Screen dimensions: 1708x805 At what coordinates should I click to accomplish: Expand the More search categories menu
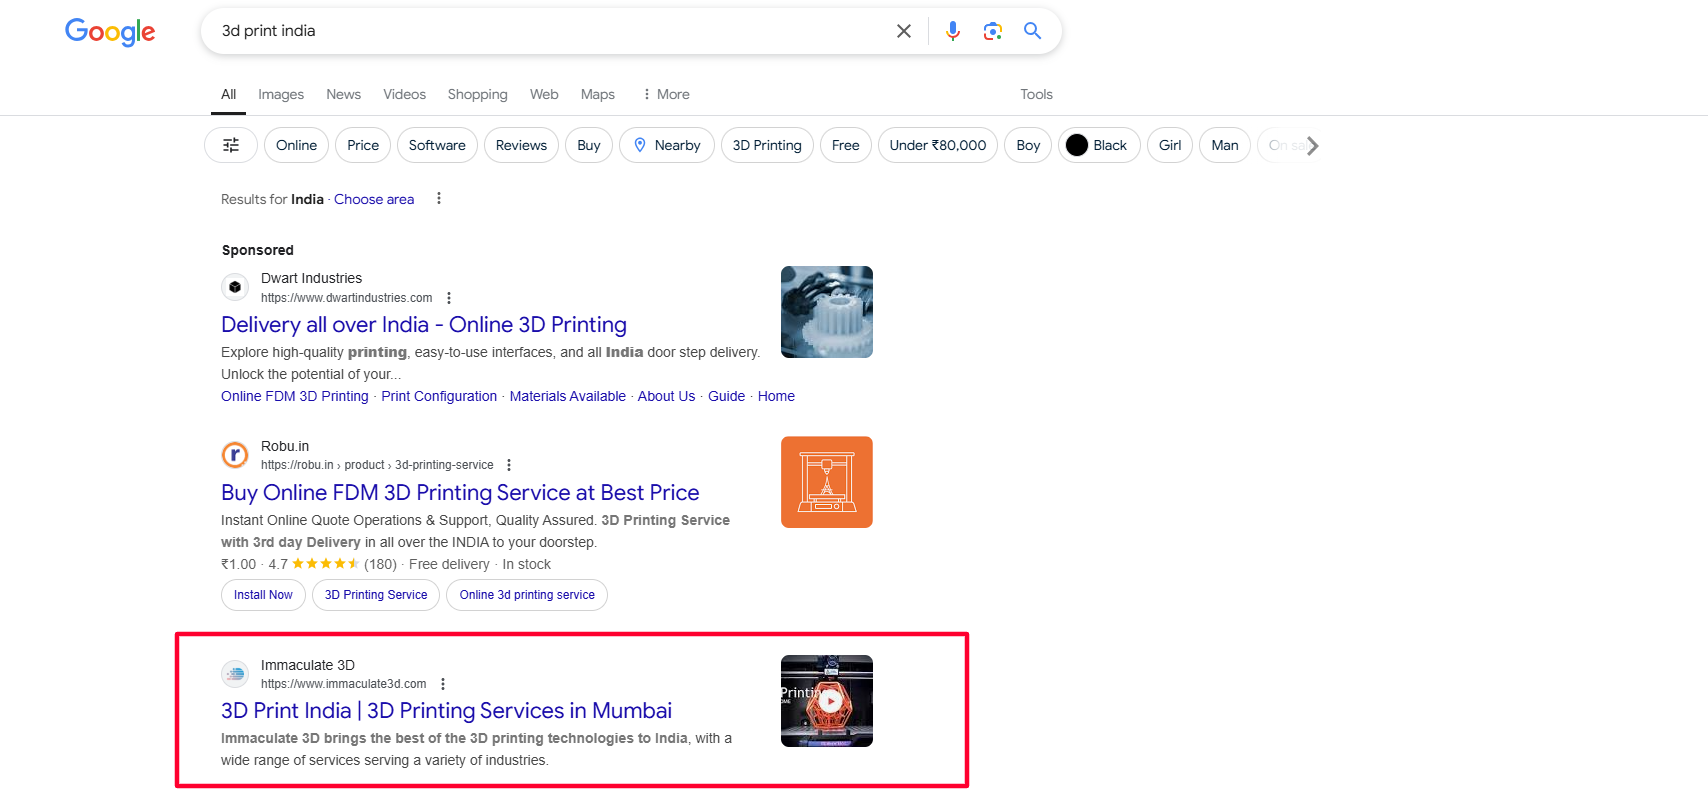(666, 94)
